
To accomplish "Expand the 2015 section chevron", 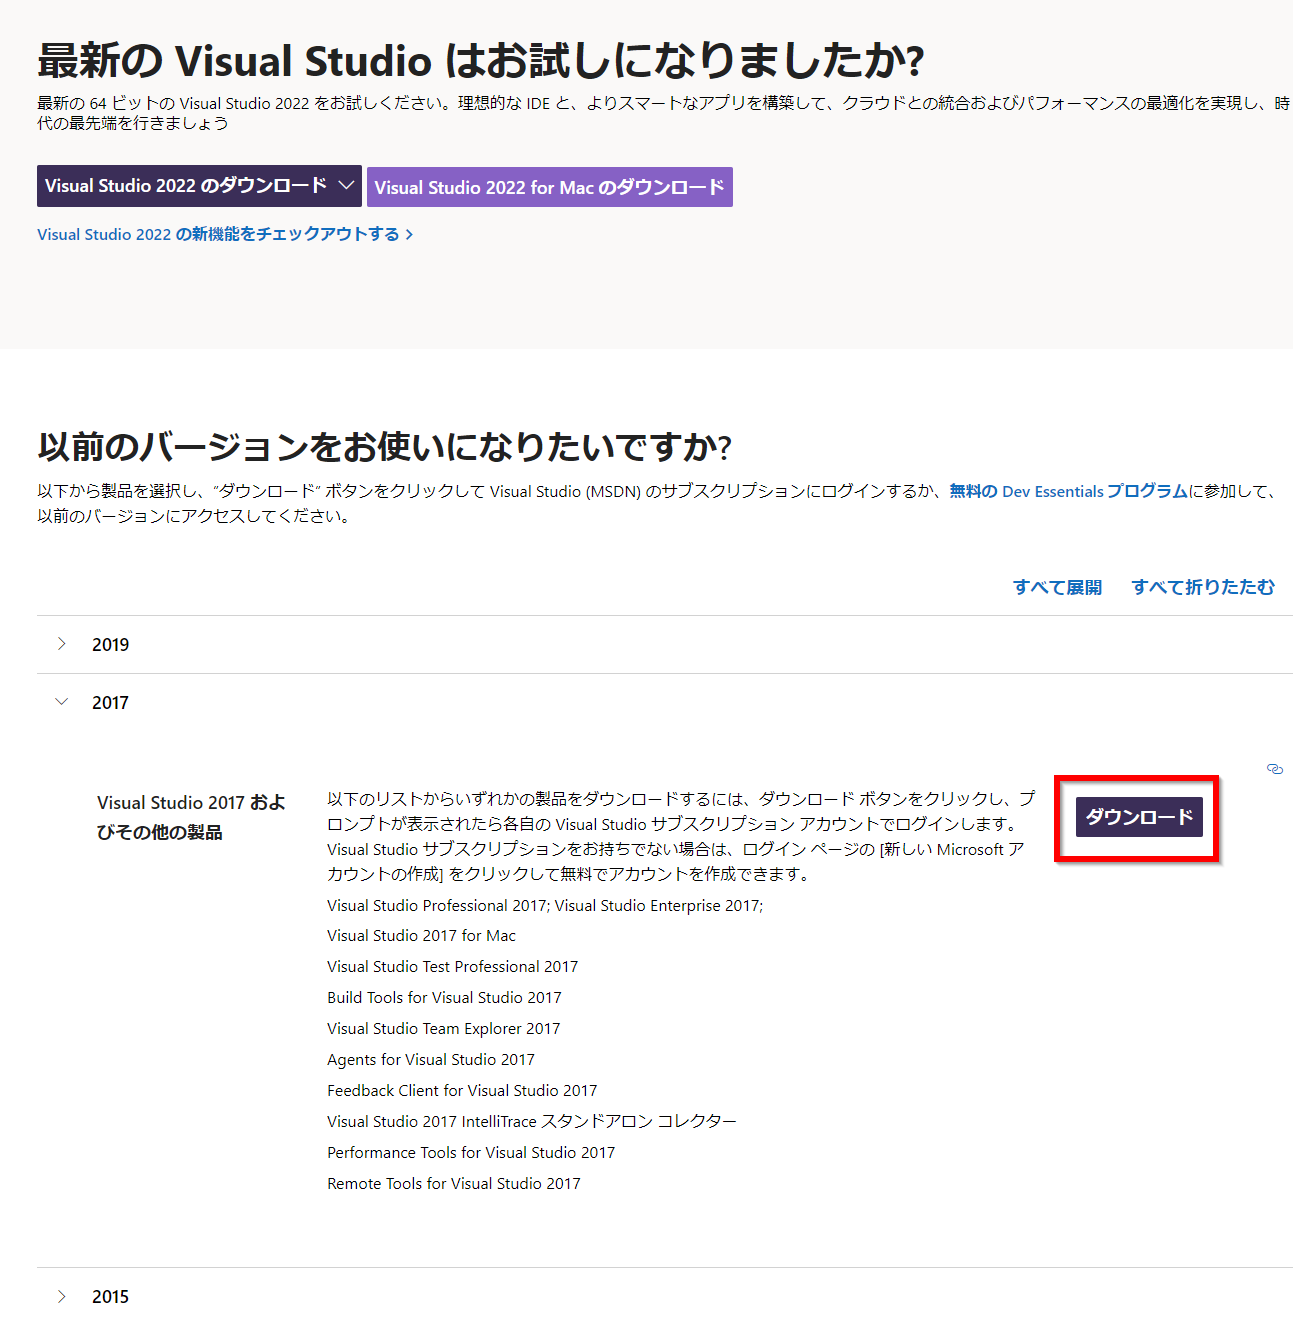I will pos(62,1296).
